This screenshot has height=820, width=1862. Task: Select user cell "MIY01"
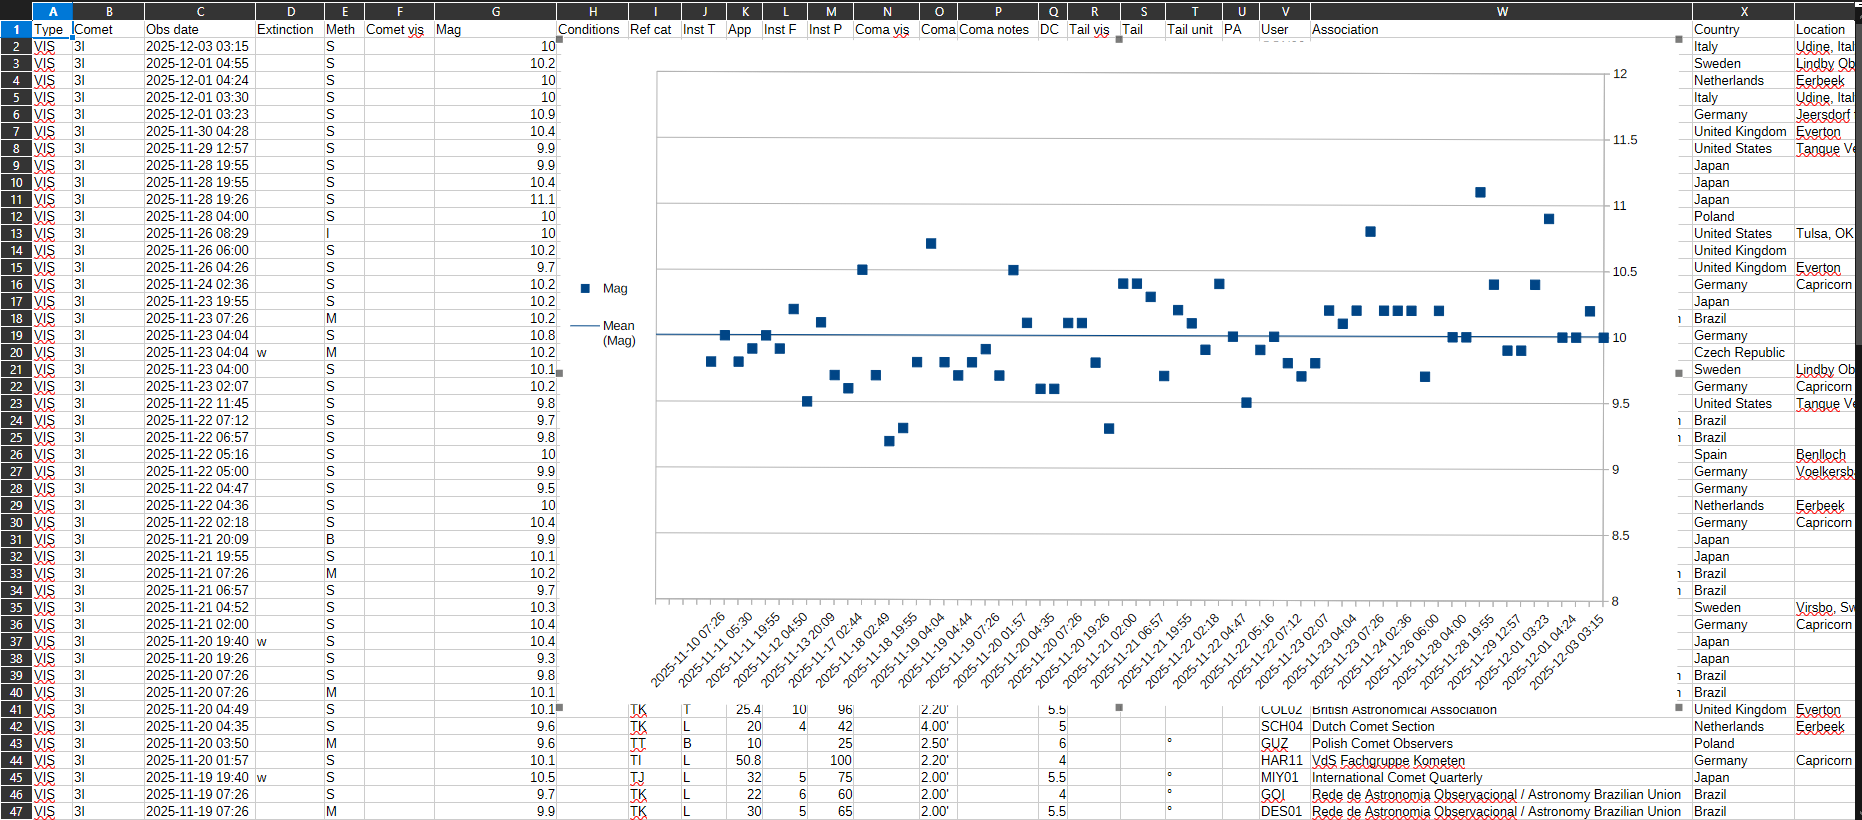1285,777
